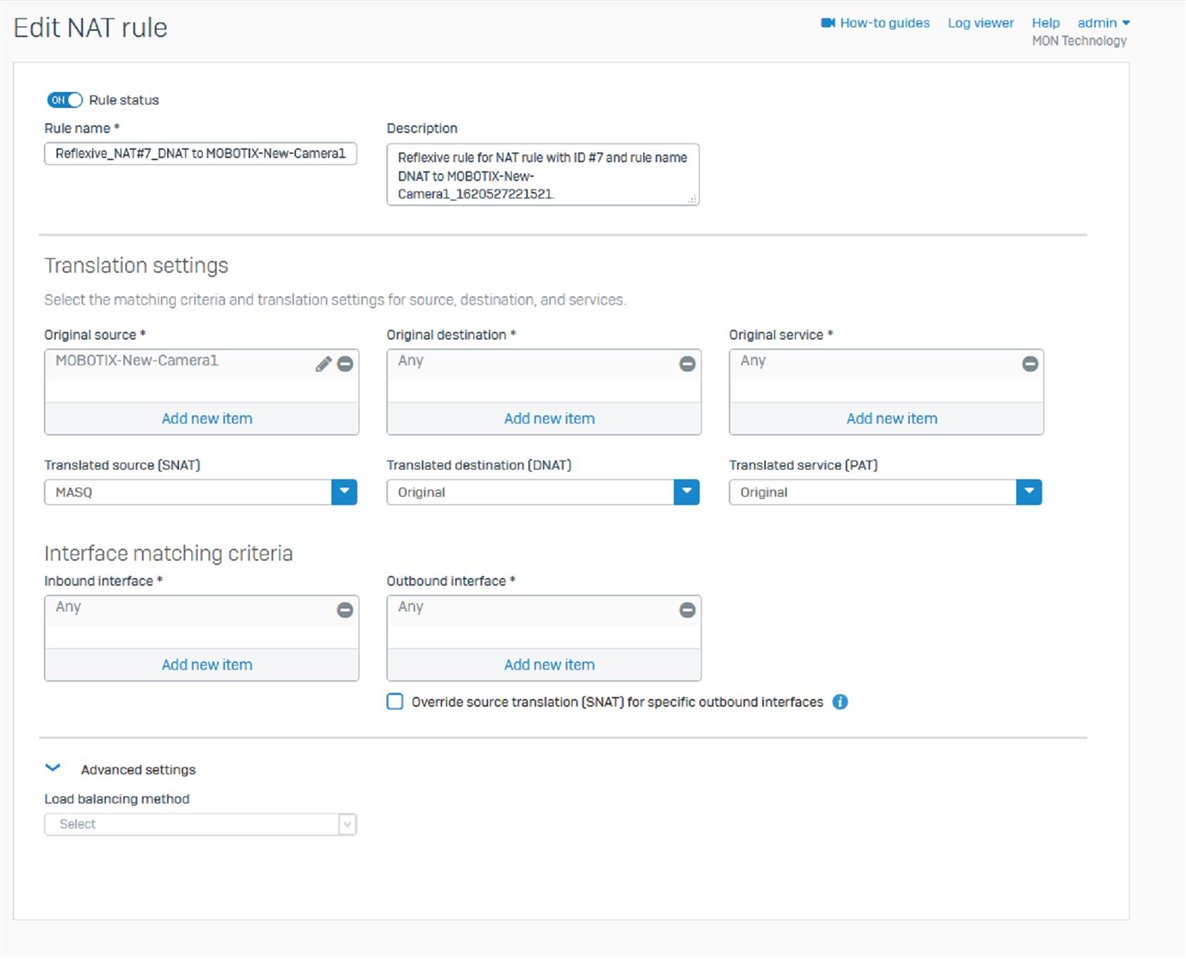The image size is (1186, 959).
Task: Enable Override source translation (SNAT) checkbox
Action: 395,702
